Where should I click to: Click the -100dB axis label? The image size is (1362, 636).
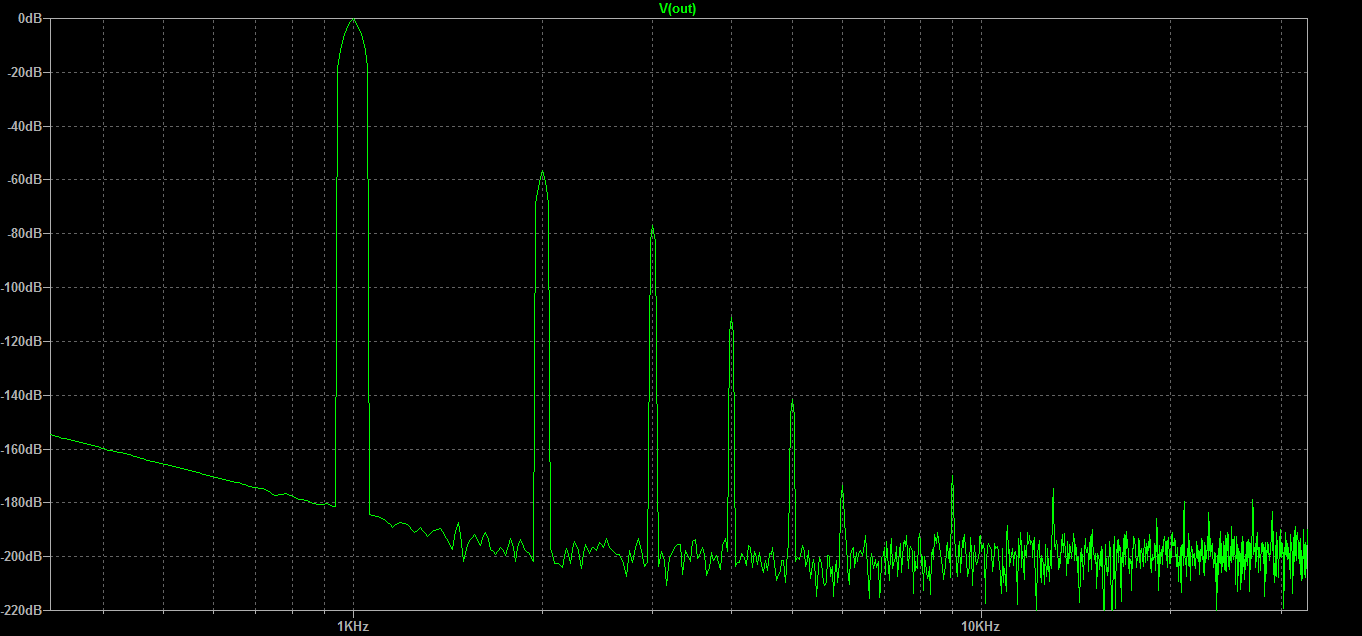pyautogui.click(x=23, y=288)
